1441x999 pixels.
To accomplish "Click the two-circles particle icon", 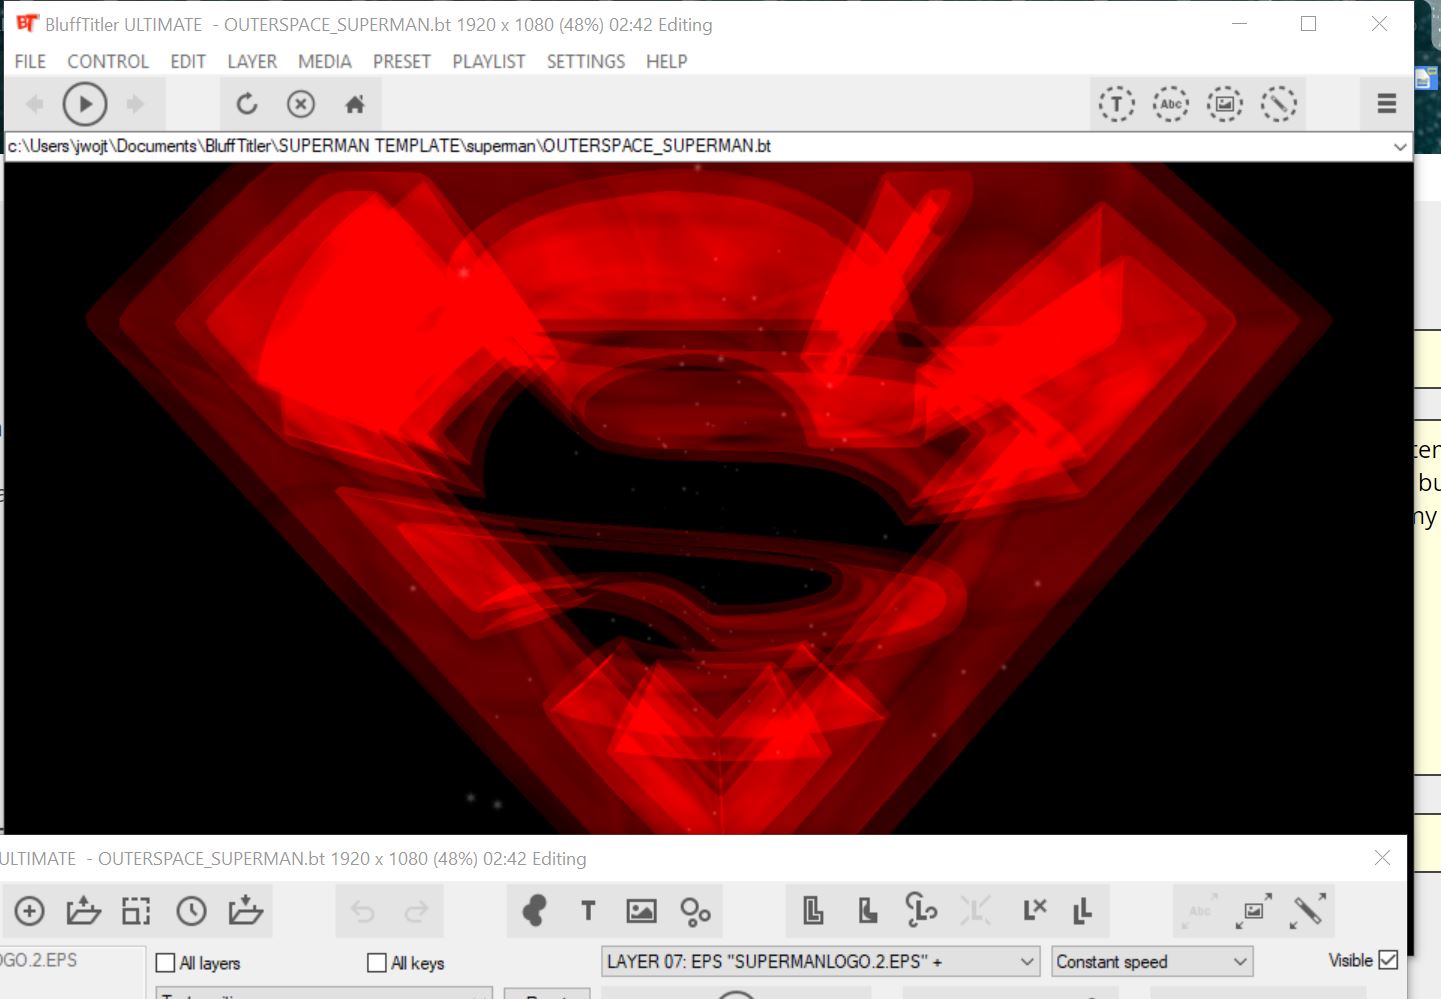I will point(695,911).
